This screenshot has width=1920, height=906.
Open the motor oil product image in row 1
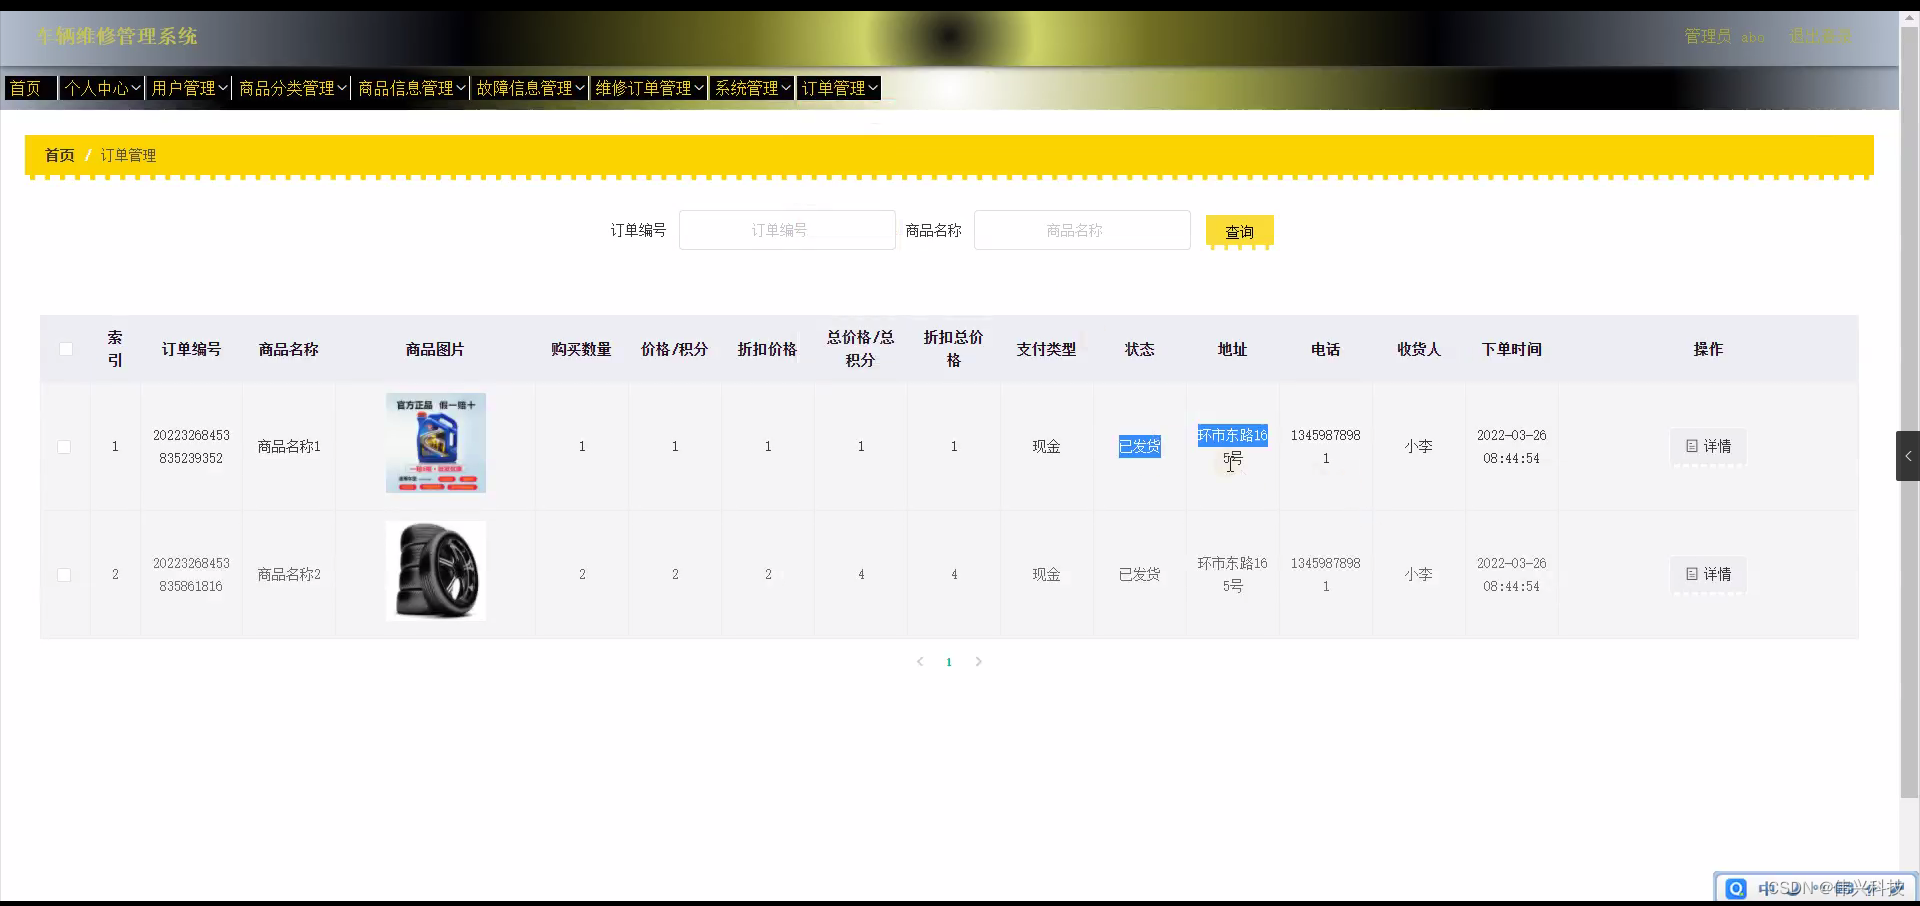click(435, 442)
